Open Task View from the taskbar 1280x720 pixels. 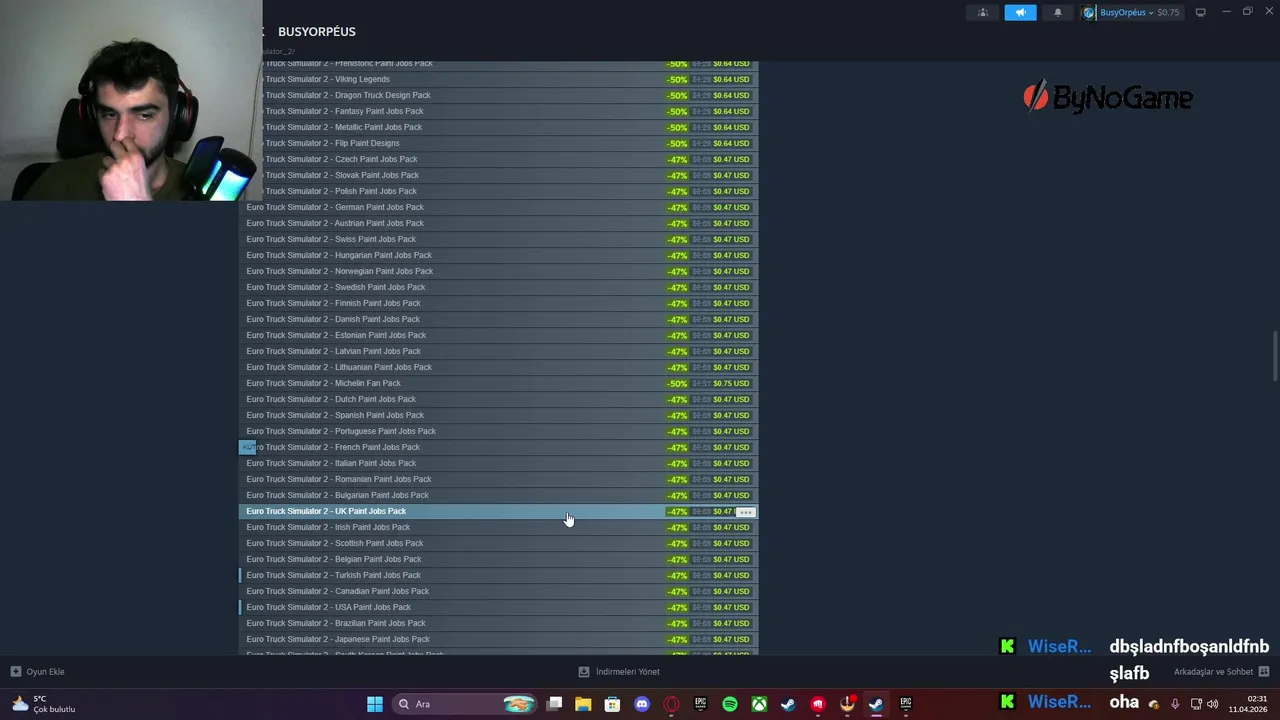pos(554,704)
